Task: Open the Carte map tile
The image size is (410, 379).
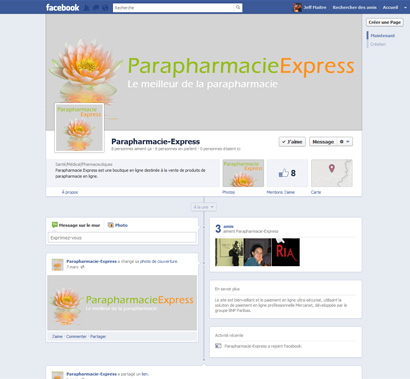Action: (332, 173)
